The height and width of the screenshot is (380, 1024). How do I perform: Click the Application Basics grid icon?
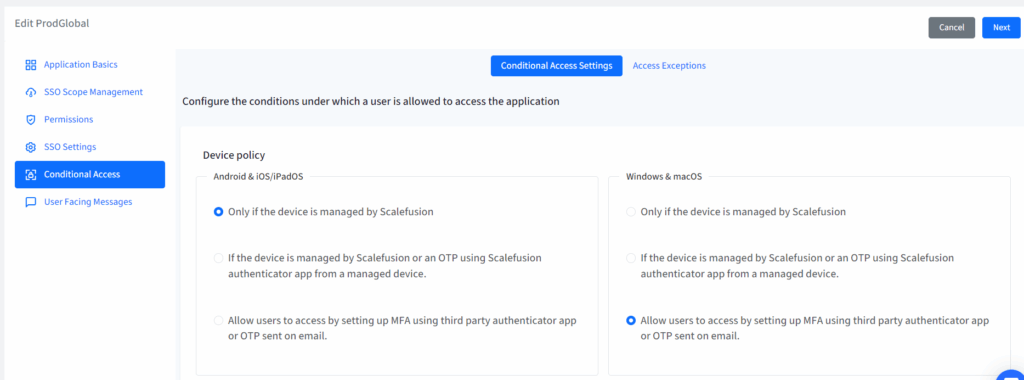30,65
